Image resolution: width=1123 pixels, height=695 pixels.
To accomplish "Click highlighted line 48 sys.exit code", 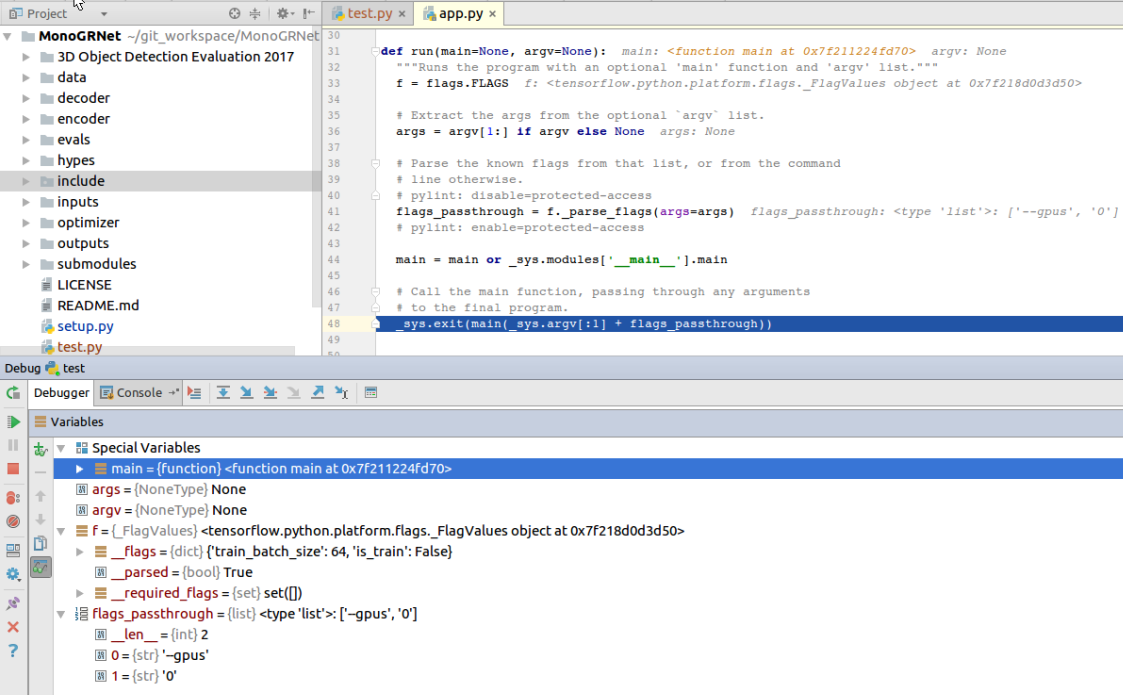I will [583, 324].
